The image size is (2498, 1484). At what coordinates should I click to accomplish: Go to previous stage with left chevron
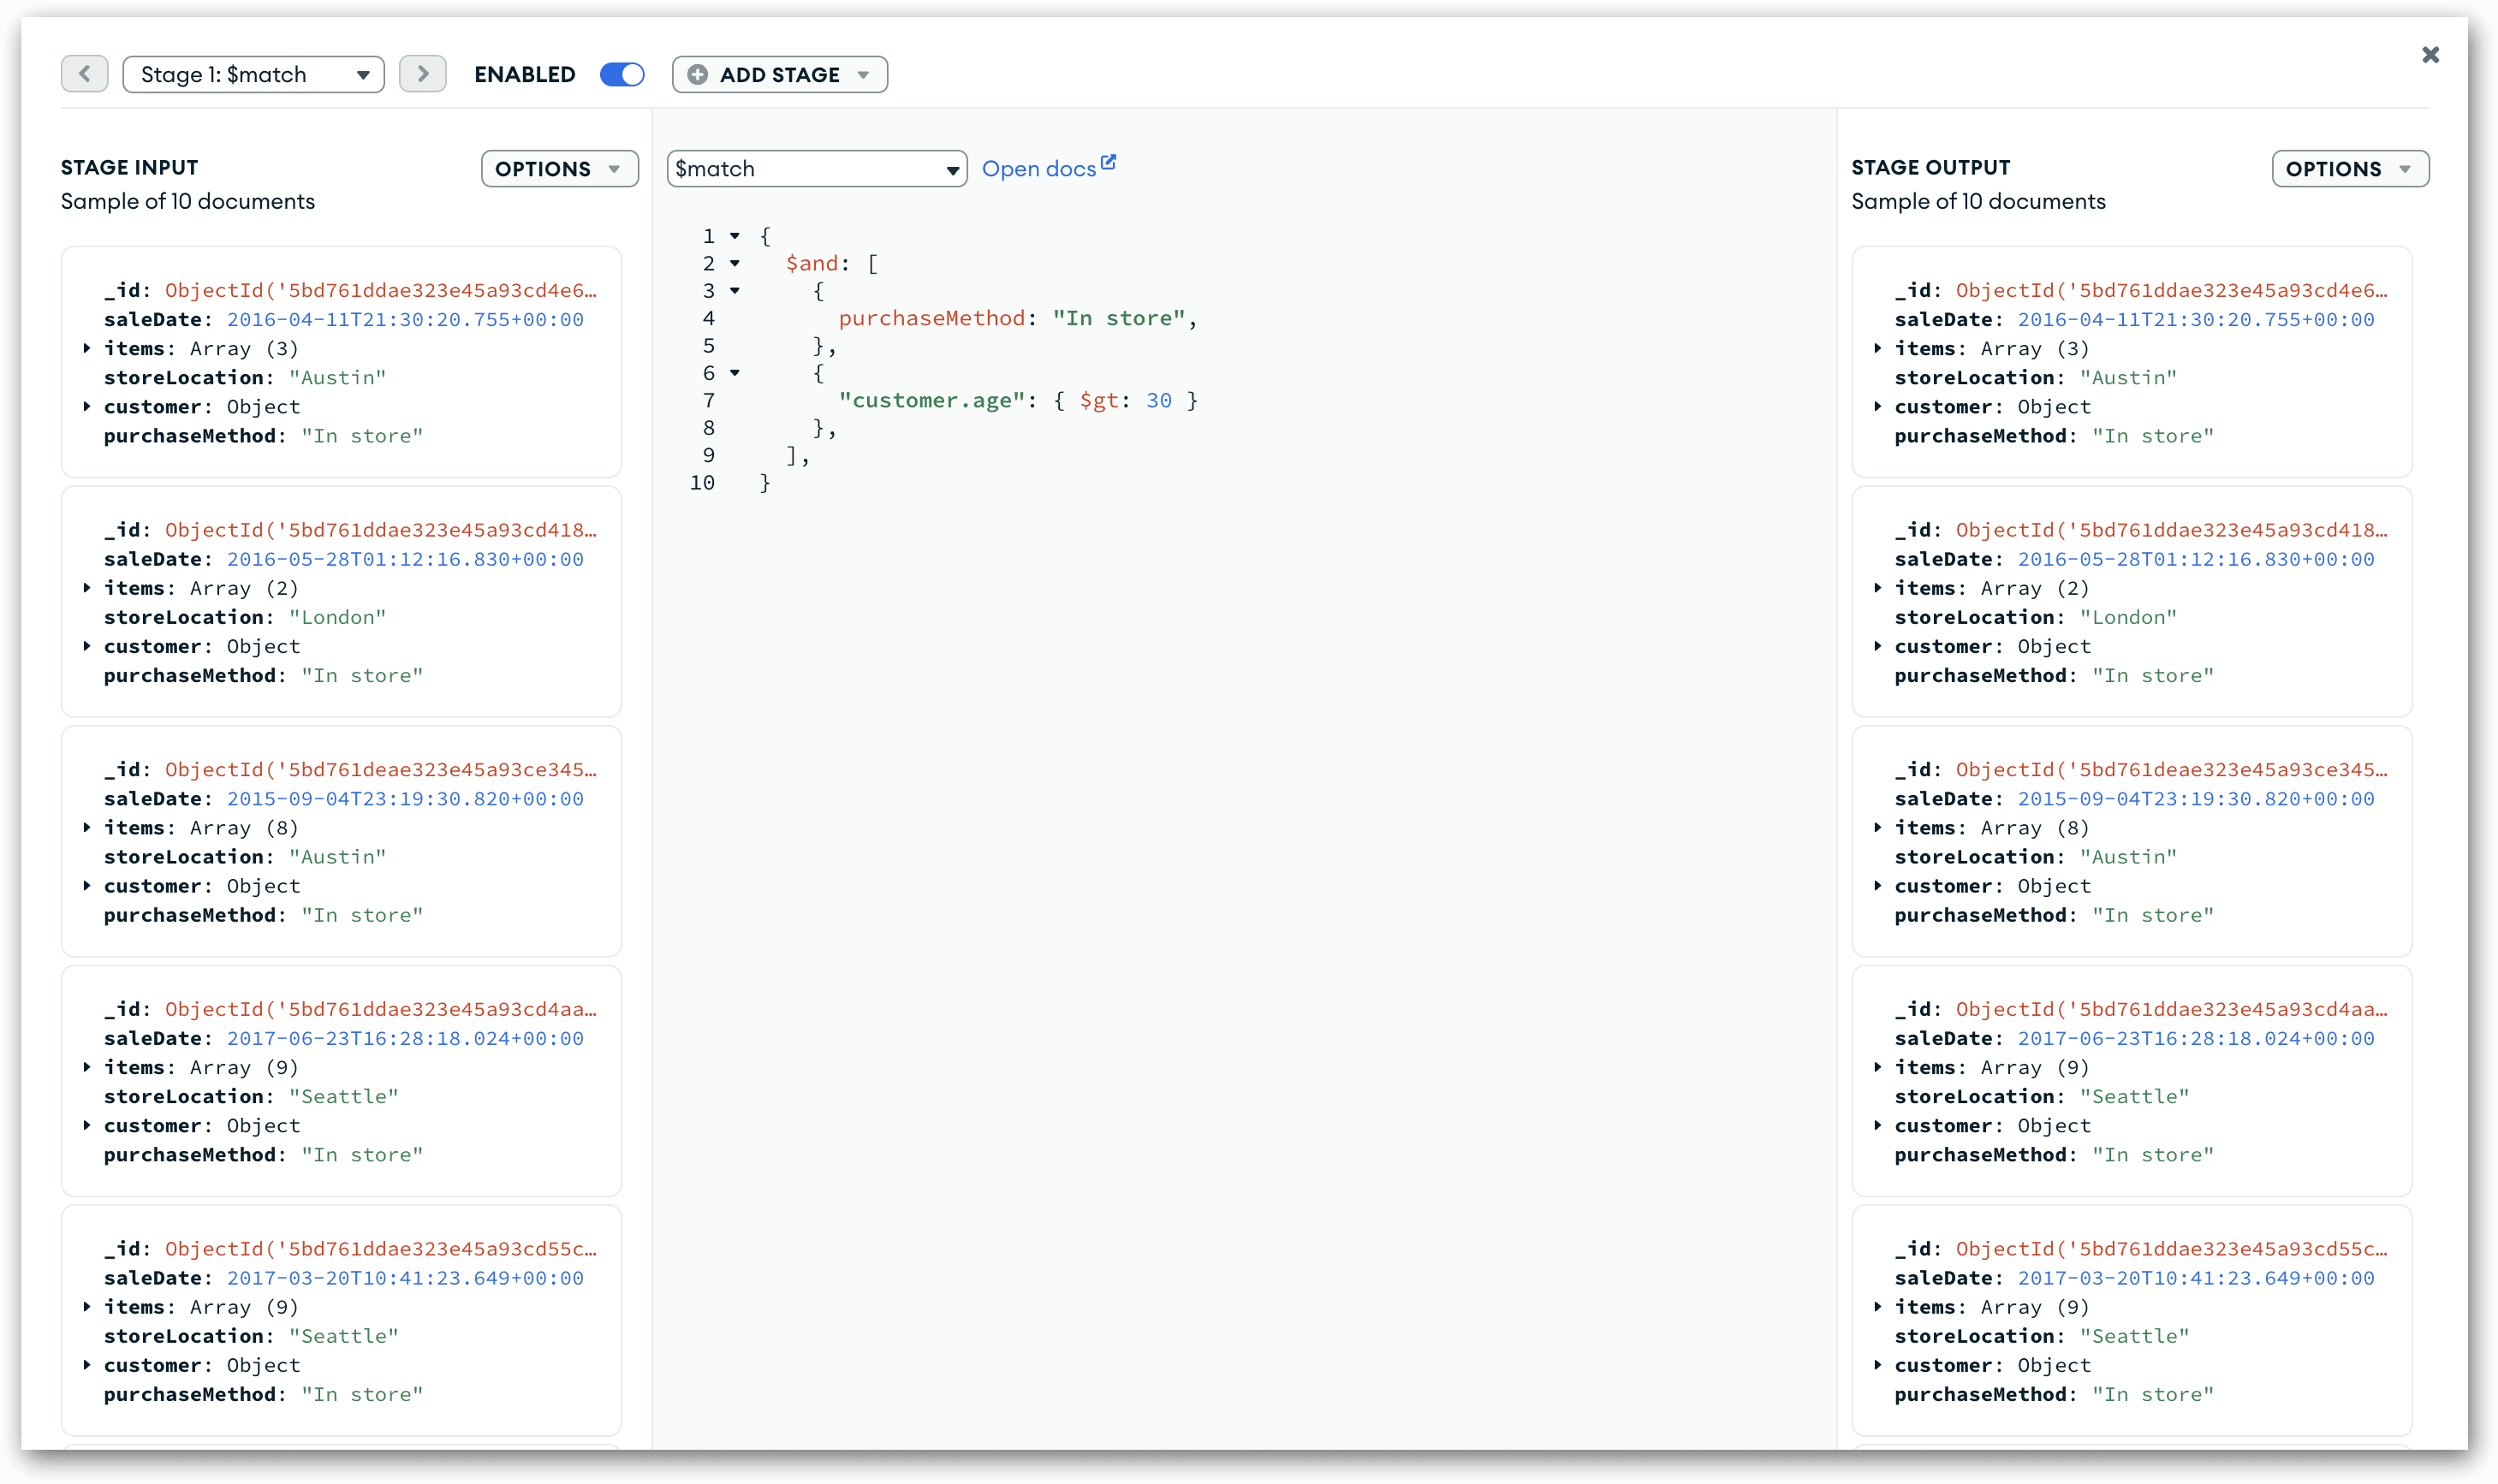(x=84, y=74)
